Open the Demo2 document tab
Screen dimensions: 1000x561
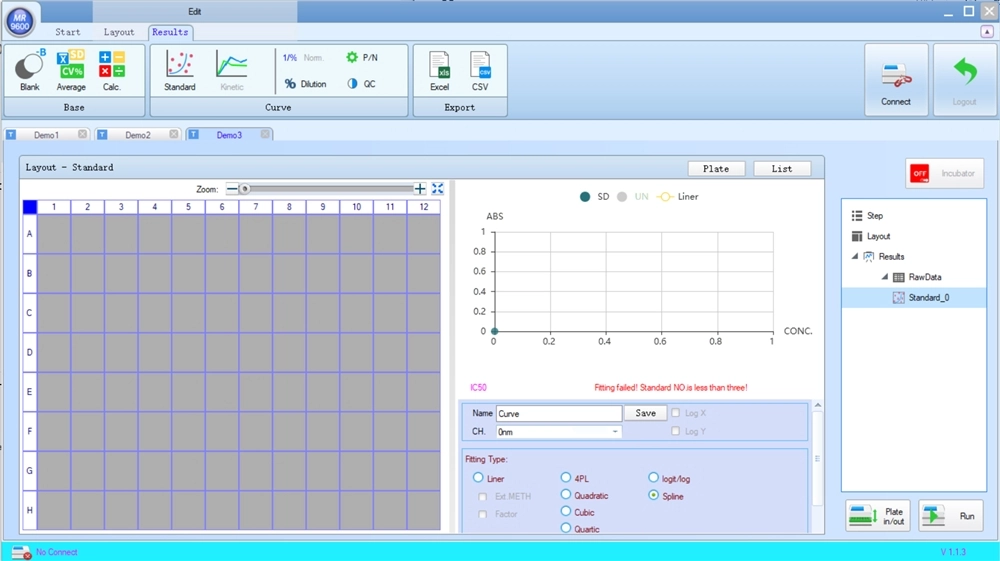pyautogui.click(x=138, y=134)
